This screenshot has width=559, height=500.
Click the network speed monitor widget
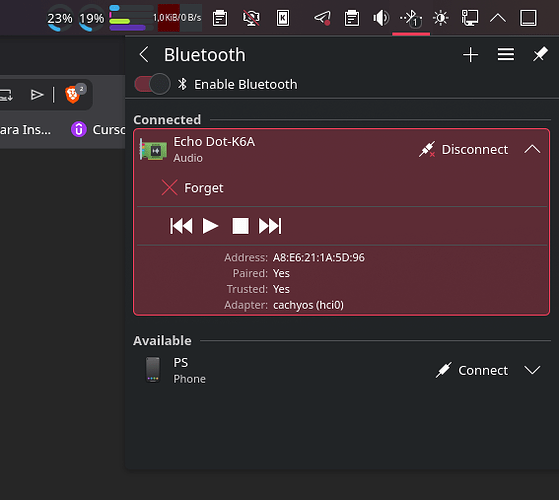180,18
